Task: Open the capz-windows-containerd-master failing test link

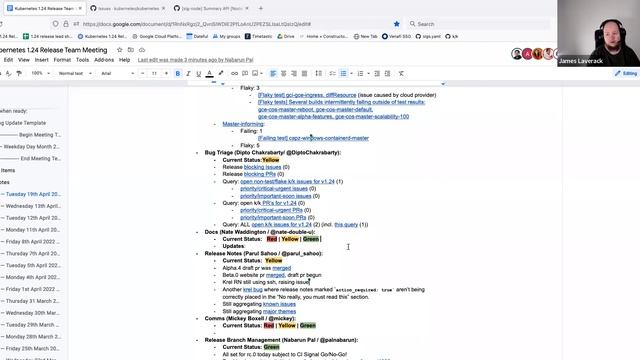Action: (x=313, y=138)
